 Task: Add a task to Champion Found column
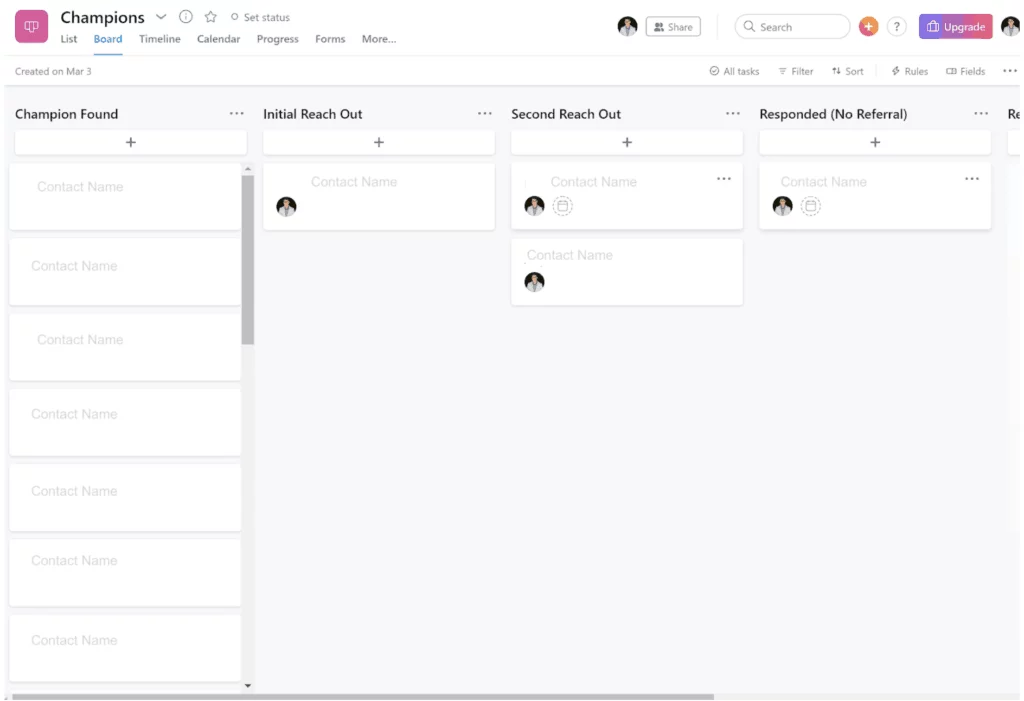[x=131, y=142]
